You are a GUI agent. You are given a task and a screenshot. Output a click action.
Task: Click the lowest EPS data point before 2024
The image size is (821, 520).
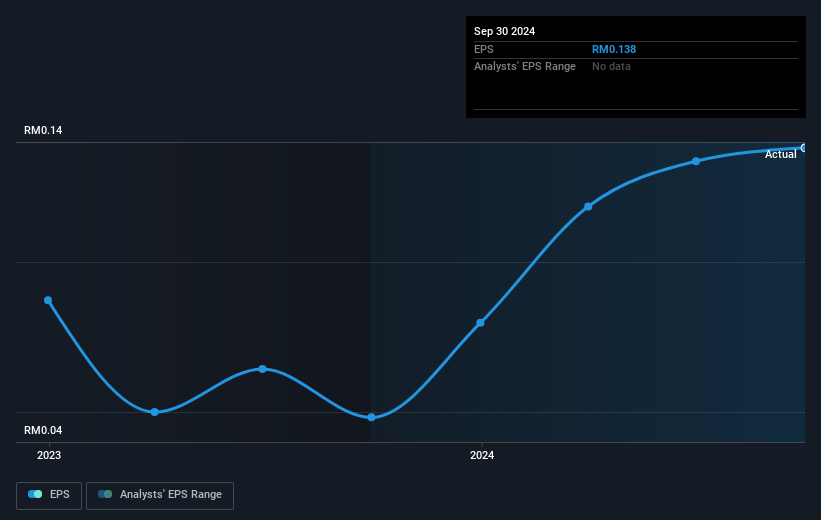click(x=371, y=417)
